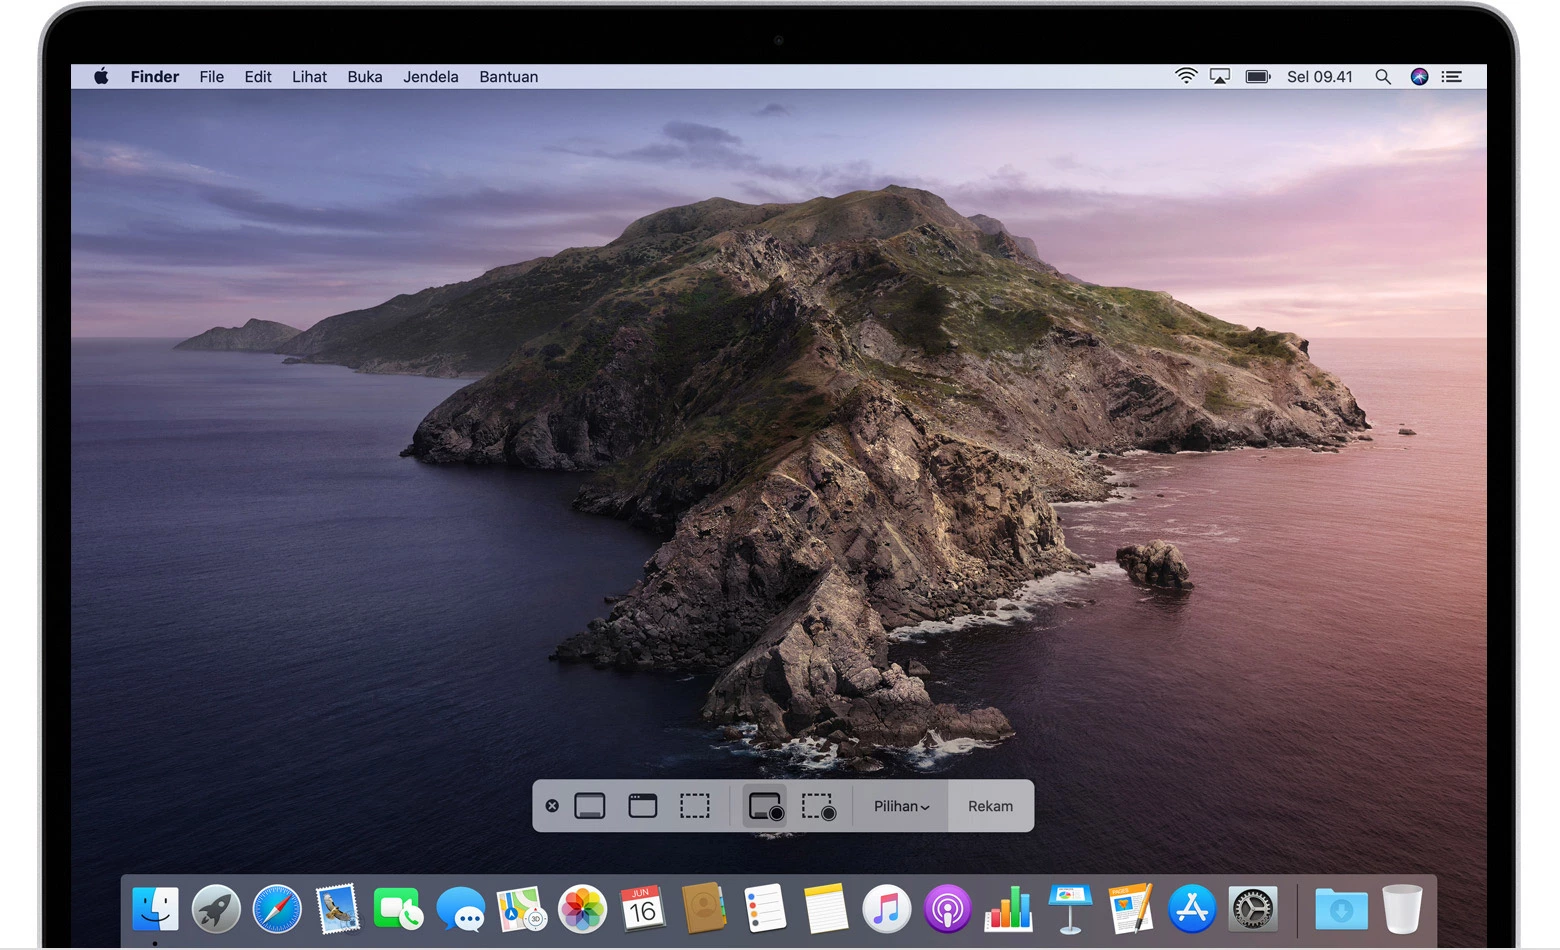The height and width of the screenshot is (950, 1560).
Task: Select the Capture Selected Portion mode
Action: (695, 806)
